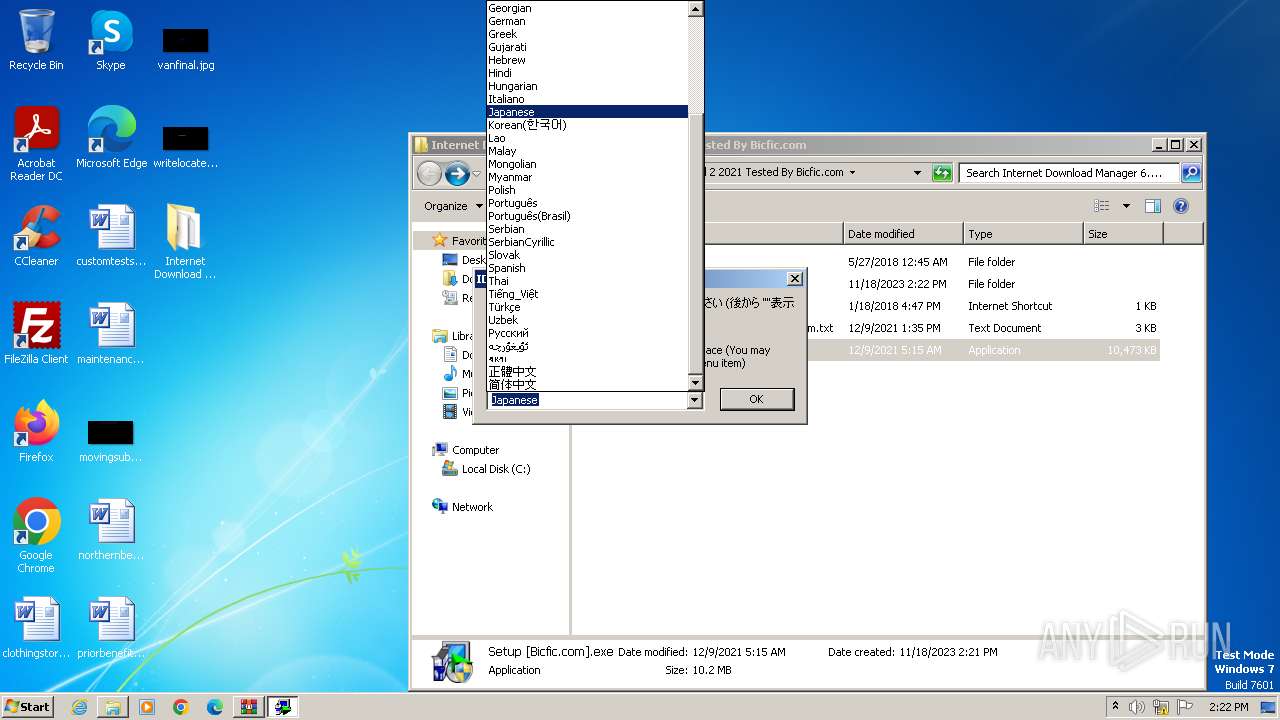The width and height of the screenshot is (1280, 720).
Task: Open Windows Explorer taskbar button
Action: point(113,707)
